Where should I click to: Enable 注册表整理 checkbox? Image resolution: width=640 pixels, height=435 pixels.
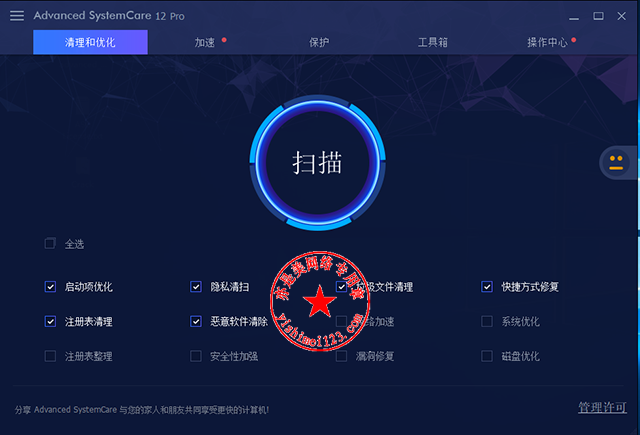tap(50, 356)
